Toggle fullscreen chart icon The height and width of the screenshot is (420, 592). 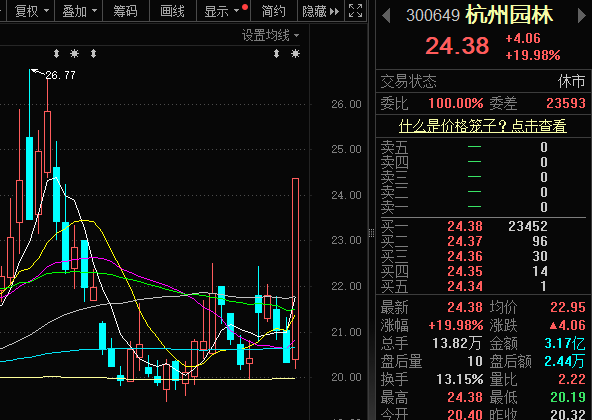pyautogui.click(x=355, y=11)
